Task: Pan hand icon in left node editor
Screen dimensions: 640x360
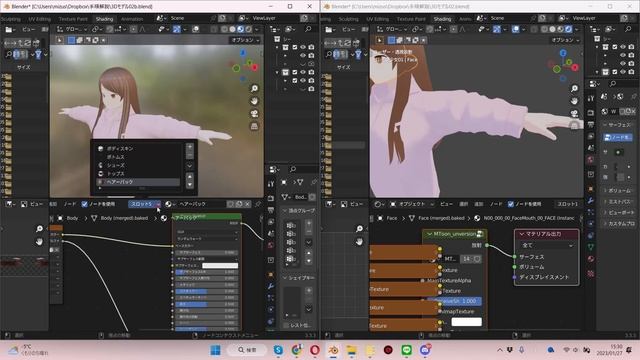Action: (x=39, y=241)
